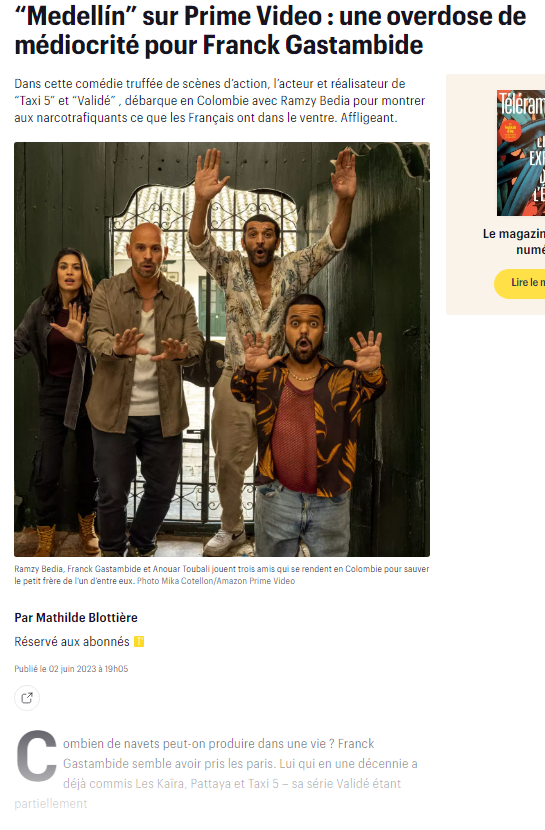This screenshot has width=545, height=830.
Task: Open author Mathilde Blottière's page
Action: 76,618
